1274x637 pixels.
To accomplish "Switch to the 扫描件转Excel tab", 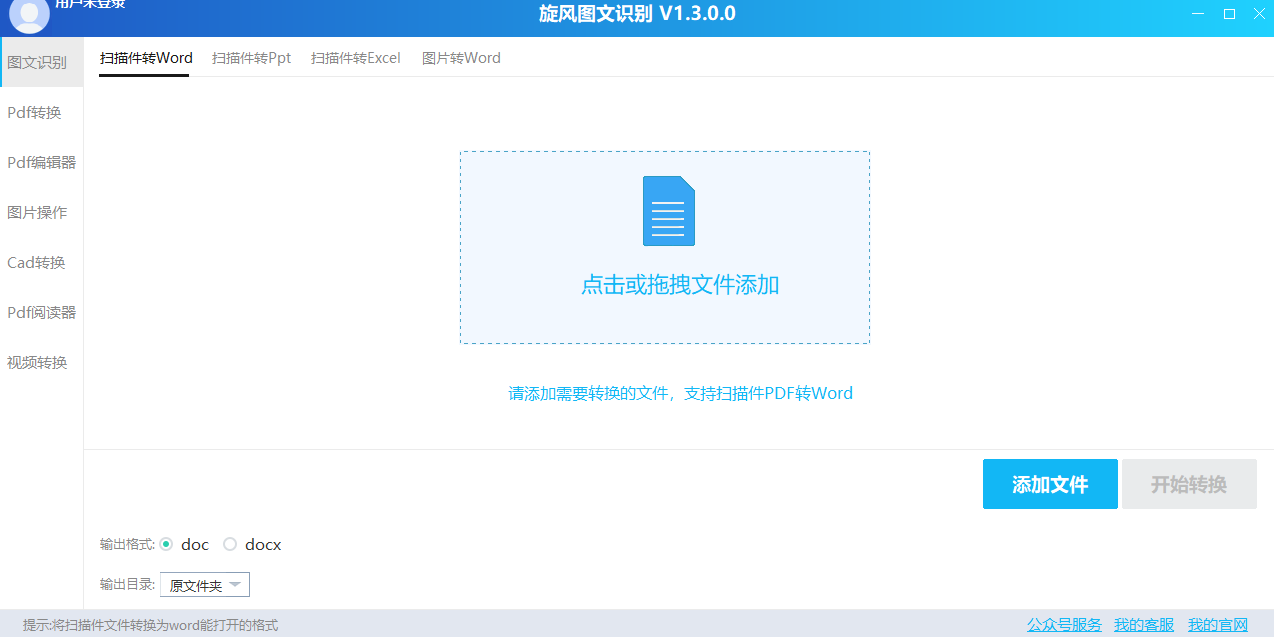I will point(355,58).
